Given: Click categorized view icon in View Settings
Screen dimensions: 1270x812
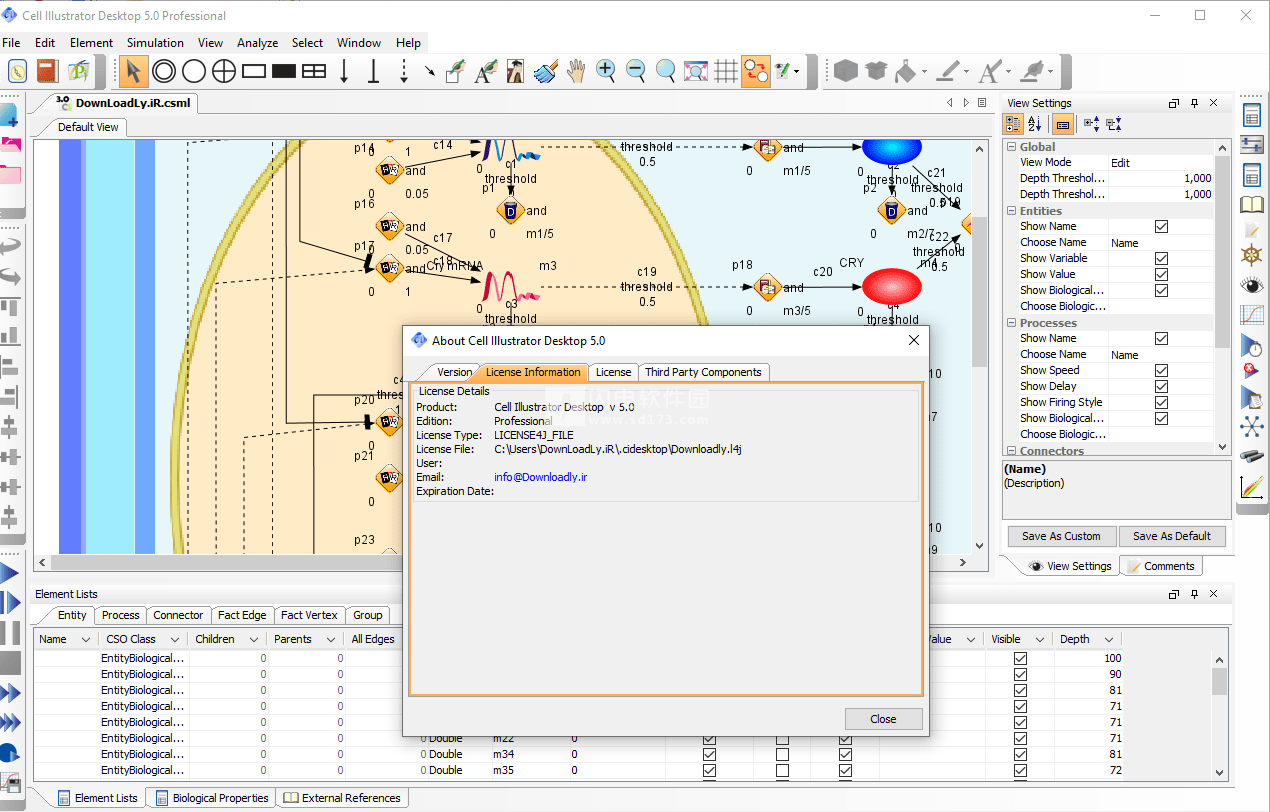Looking at the screenshot, I should [x=1014, y=124].
